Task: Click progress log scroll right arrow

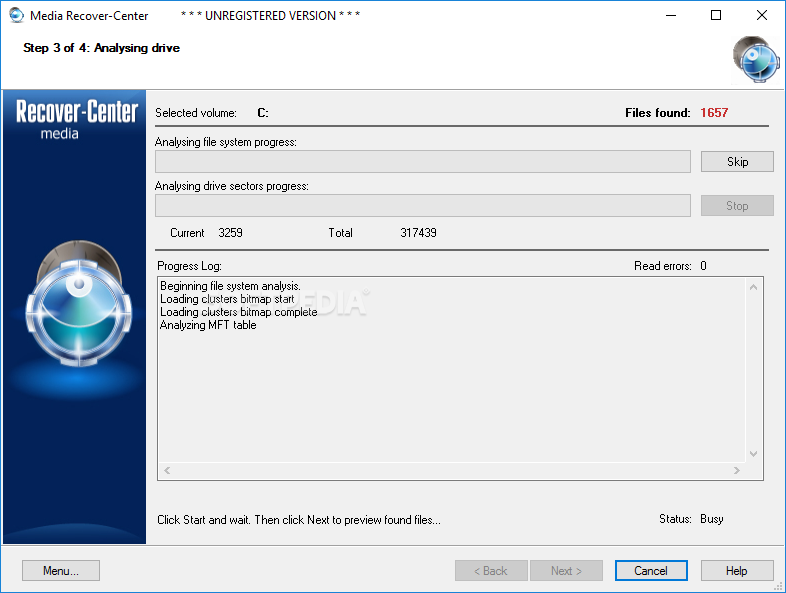Action: [736, 470]
